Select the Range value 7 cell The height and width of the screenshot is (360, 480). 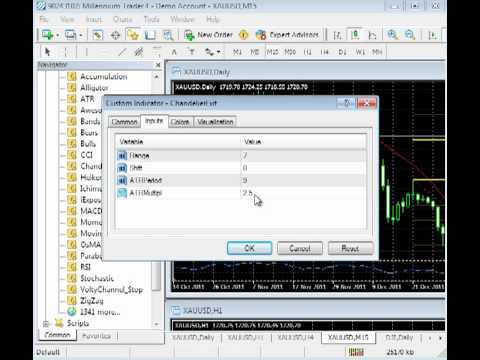click(303, 155)
